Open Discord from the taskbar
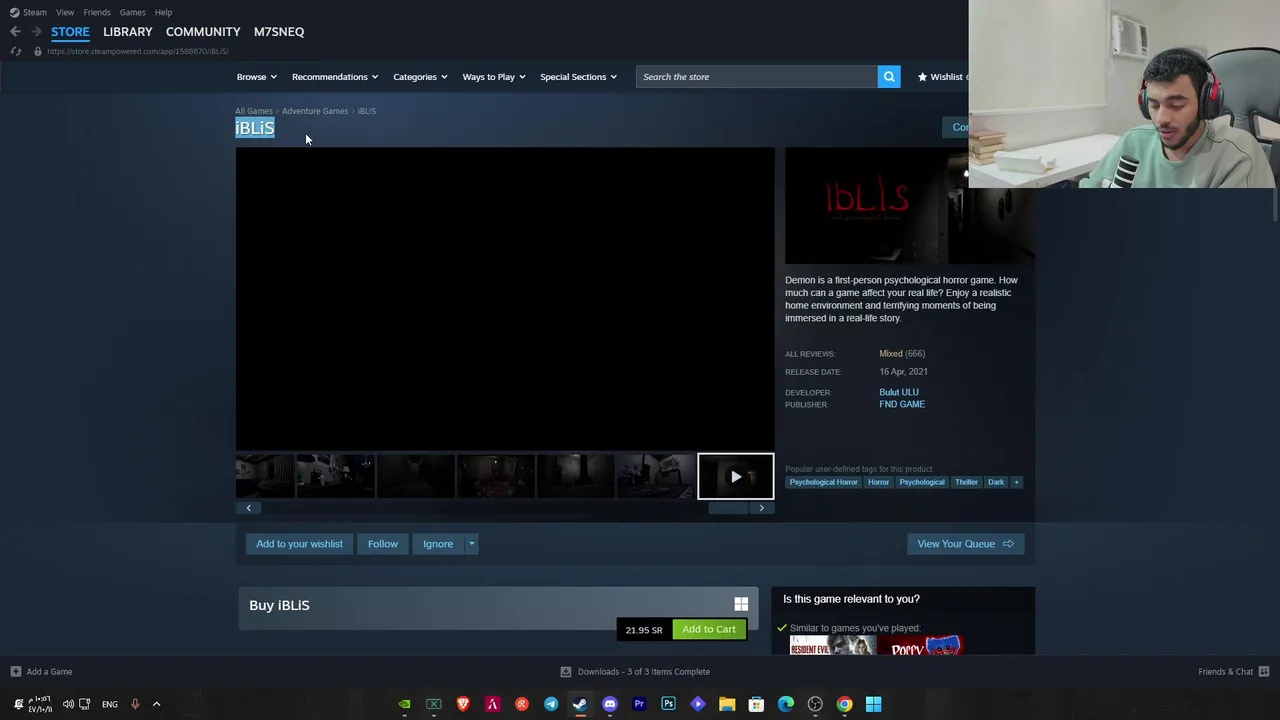Screen dimensions: 1280x720 click(x=610, y=704)
